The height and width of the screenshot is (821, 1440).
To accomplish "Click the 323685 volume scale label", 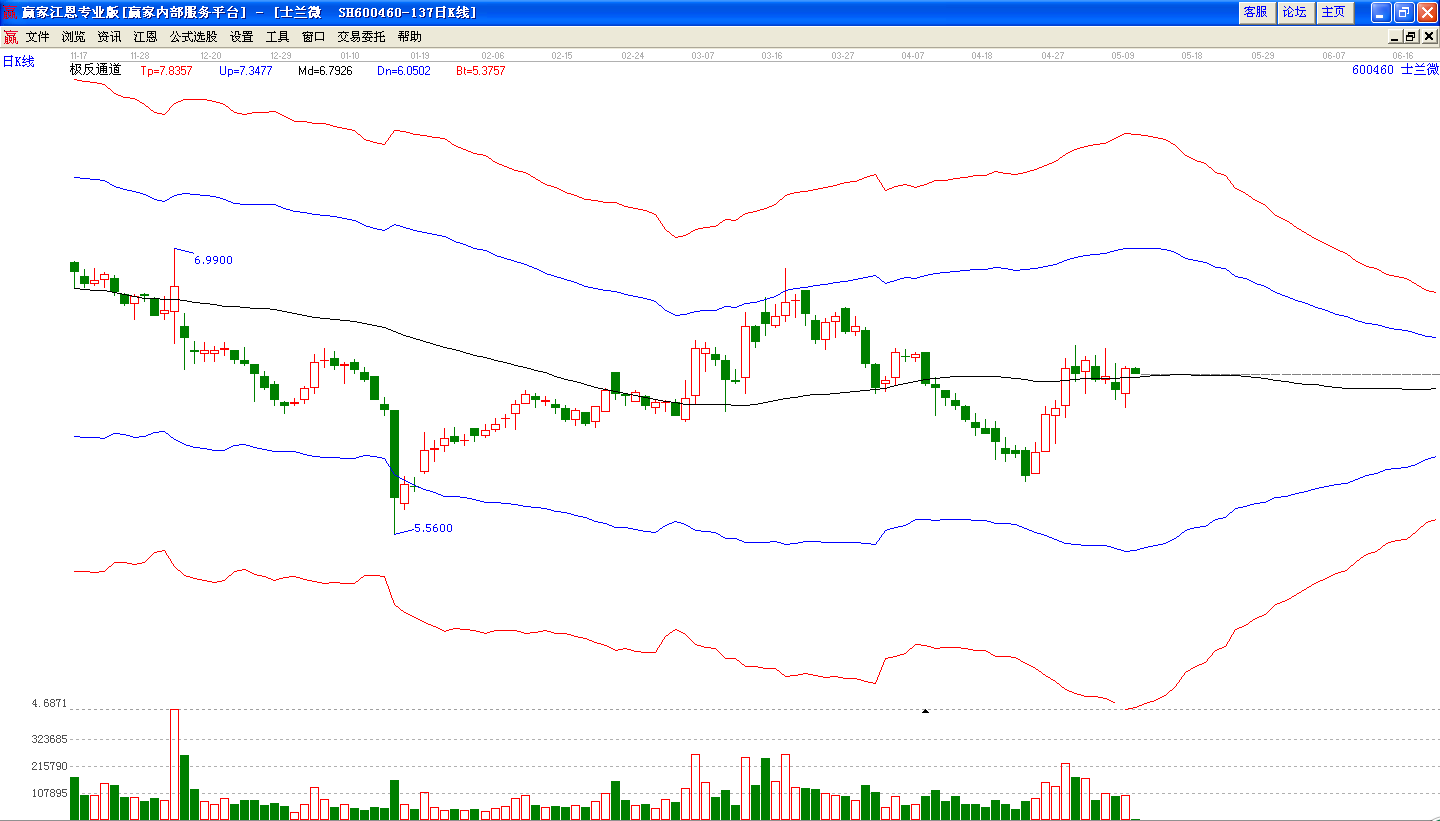I will coord(49,740).
